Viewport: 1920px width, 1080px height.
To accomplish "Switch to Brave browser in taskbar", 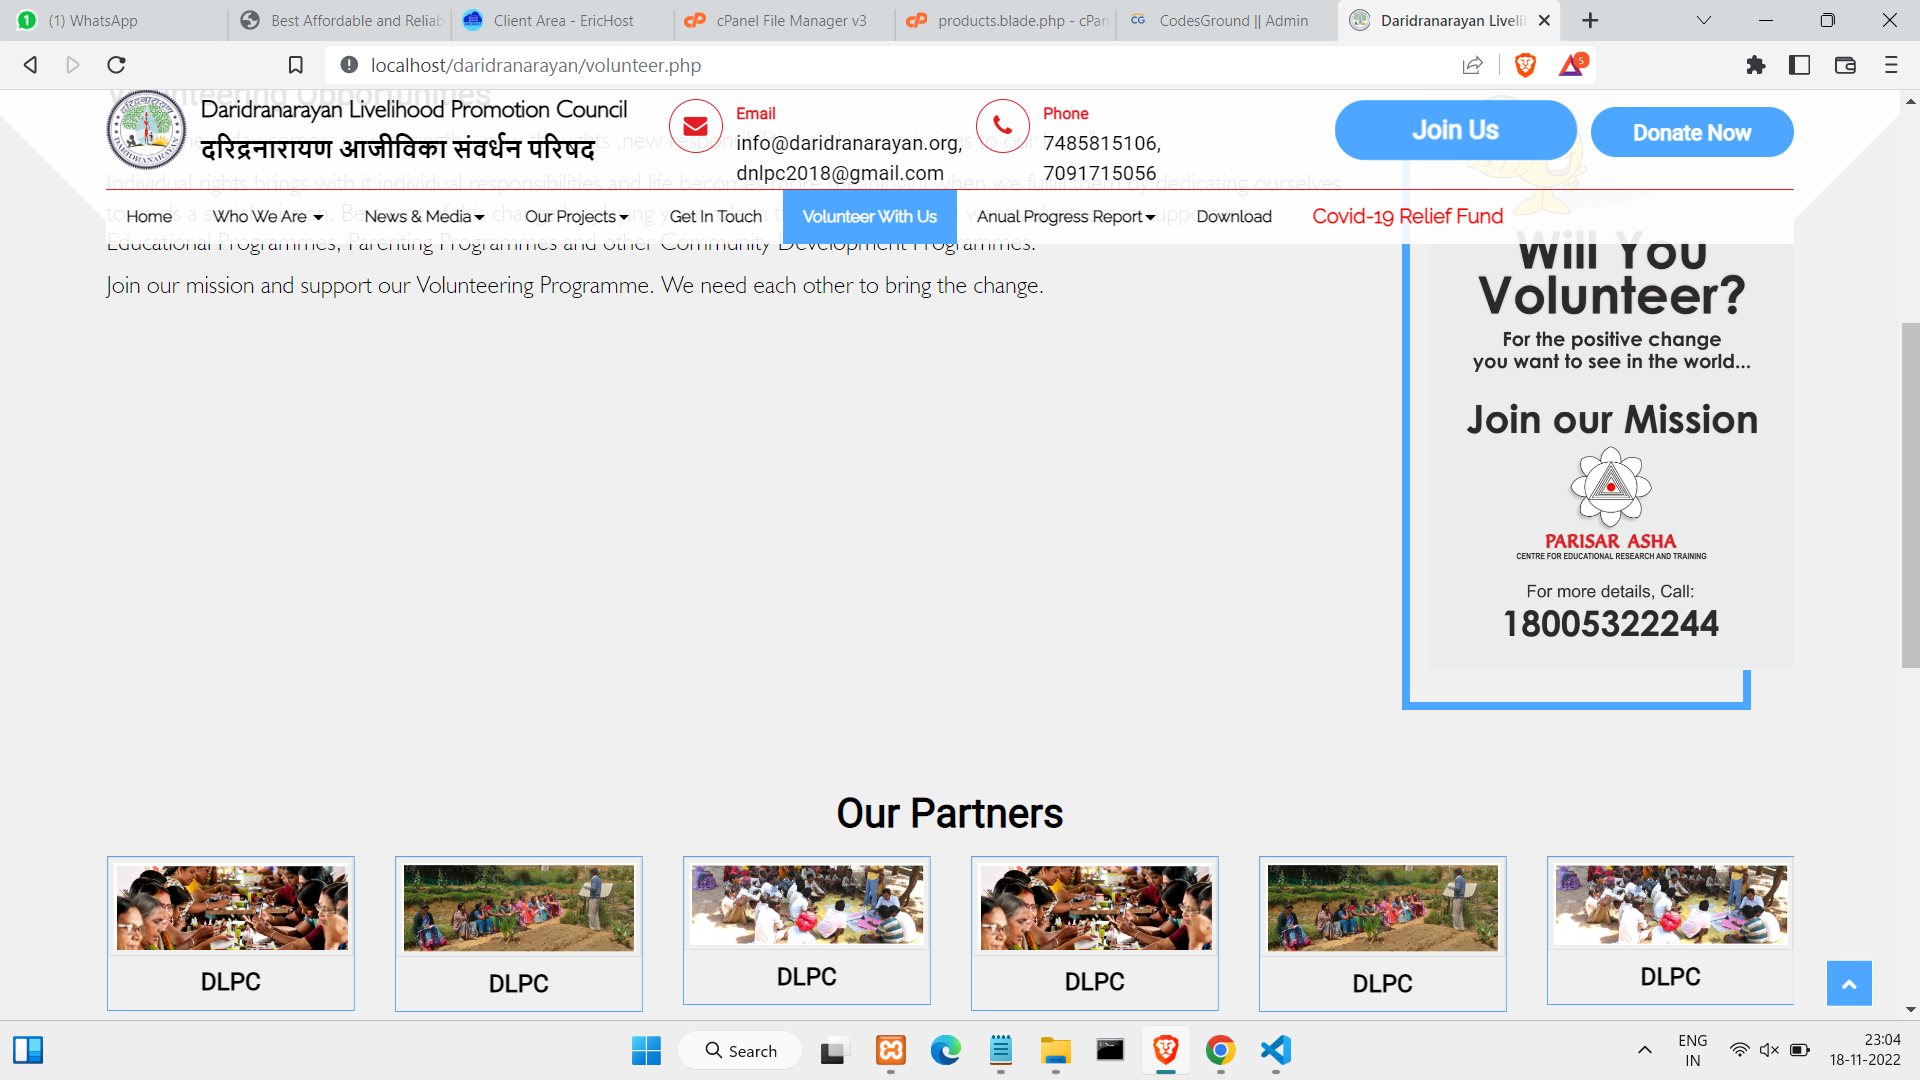I will pos(1165,1051).
